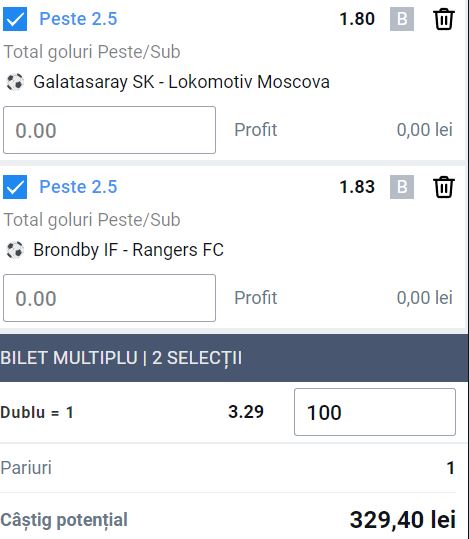Open the second Peste 2.5 selection link
Viewport: 469px width, 539px height.
[x=78, y=187]
